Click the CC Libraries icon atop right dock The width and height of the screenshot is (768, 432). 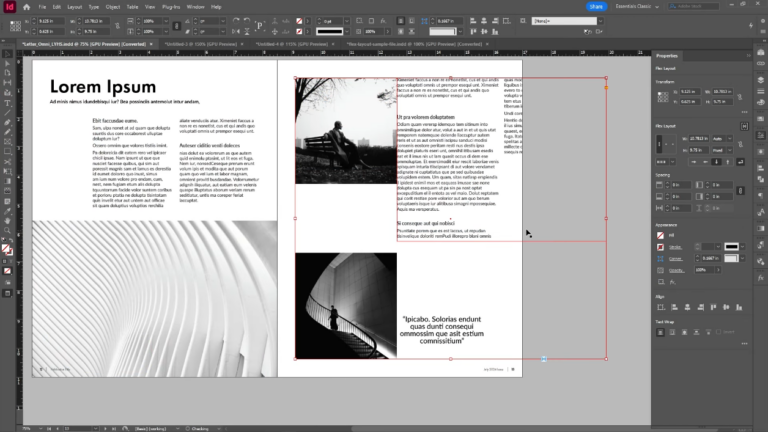(x=761, y=52)
